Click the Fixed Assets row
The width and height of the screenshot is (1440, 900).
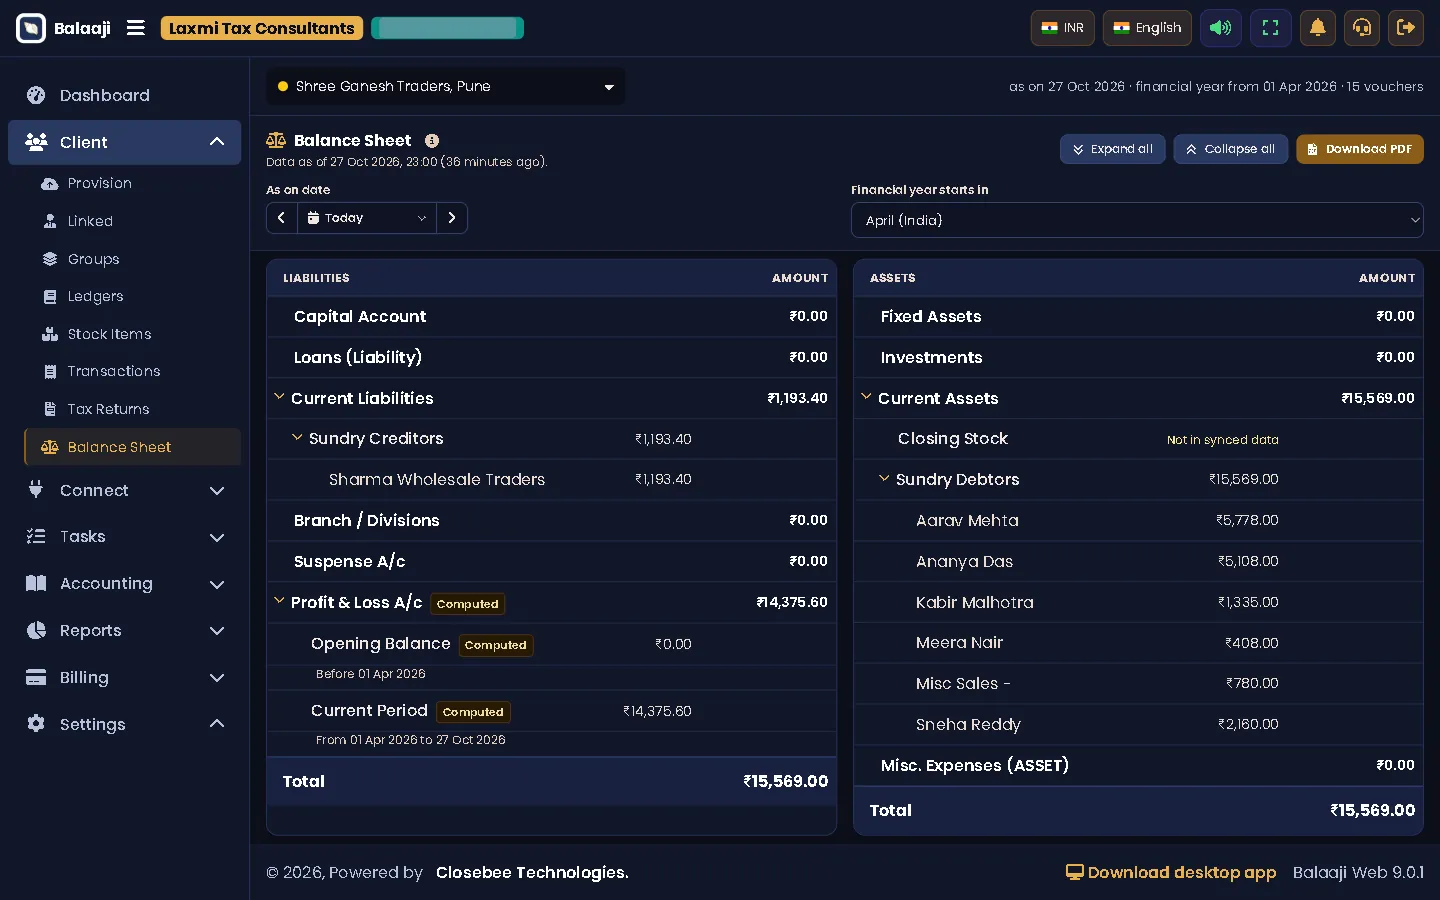click(1138, 316)
